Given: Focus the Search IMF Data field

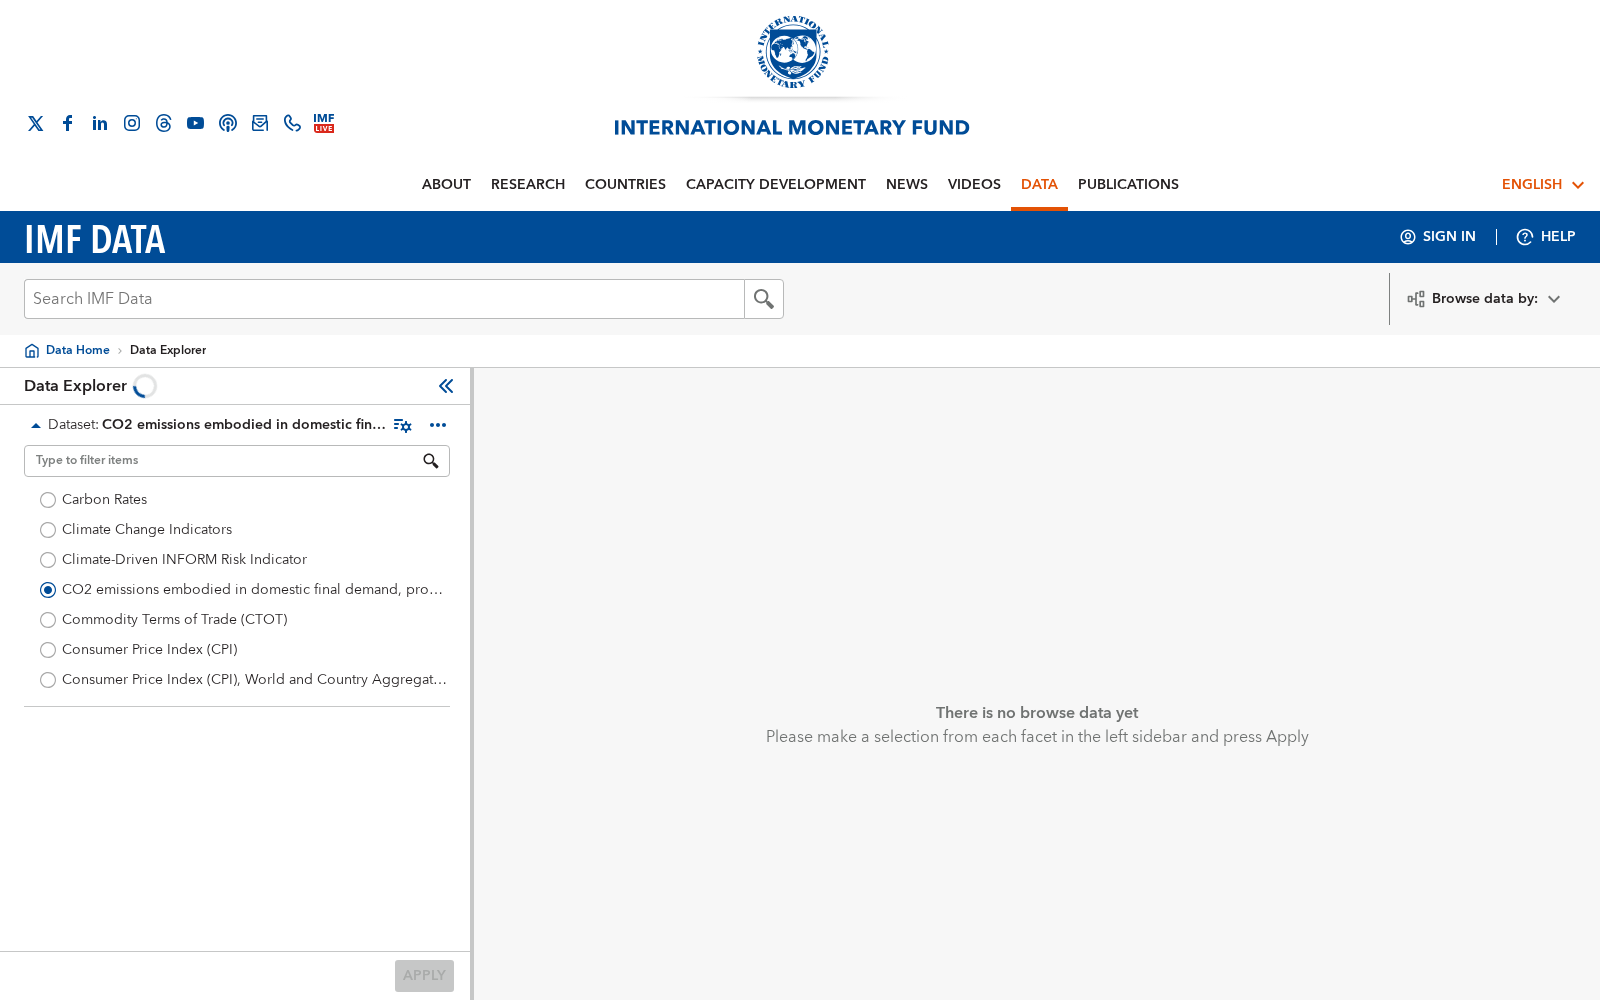Looking at the screenshot, I should click(x=384, y=299).
